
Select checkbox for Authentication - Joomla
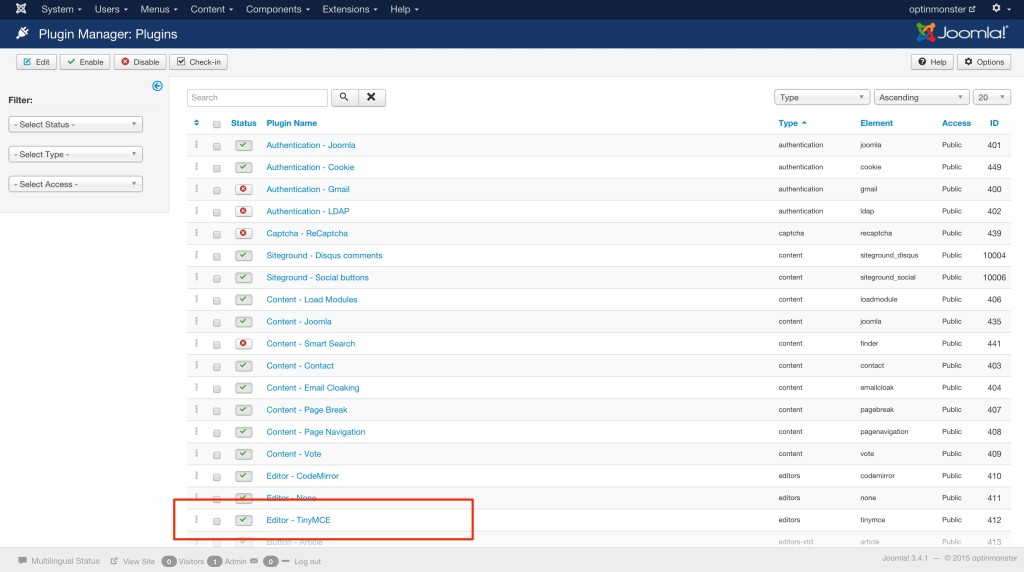click(217, 146)
